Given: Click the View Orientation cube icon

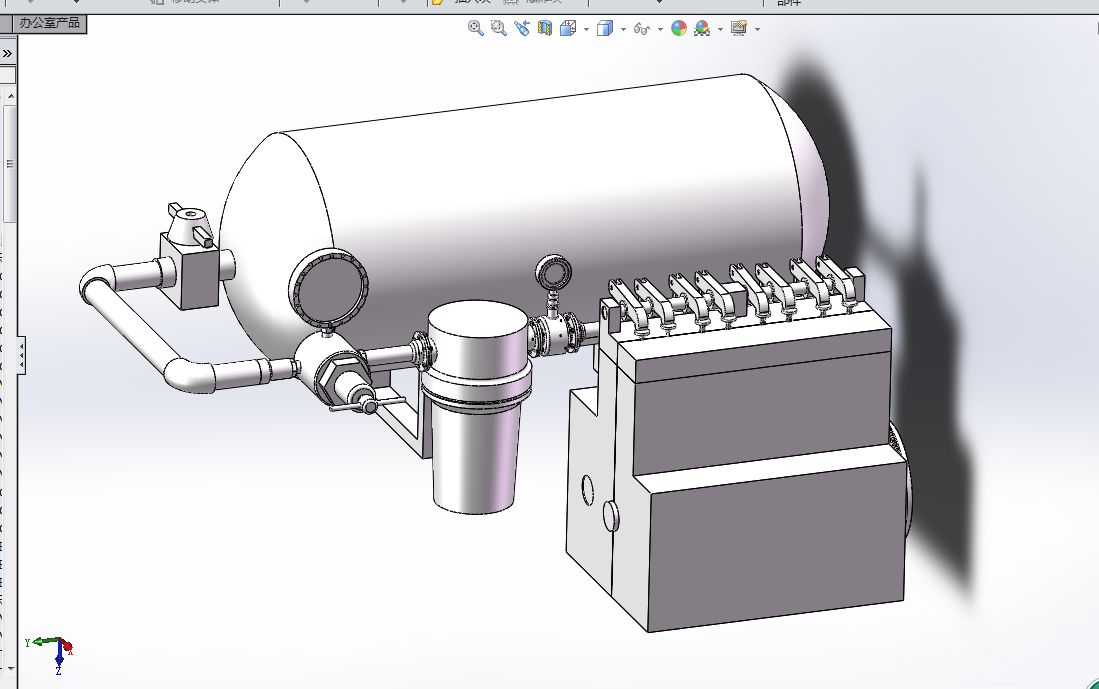Looking at the screenshot, I should (x=567, y=29).
